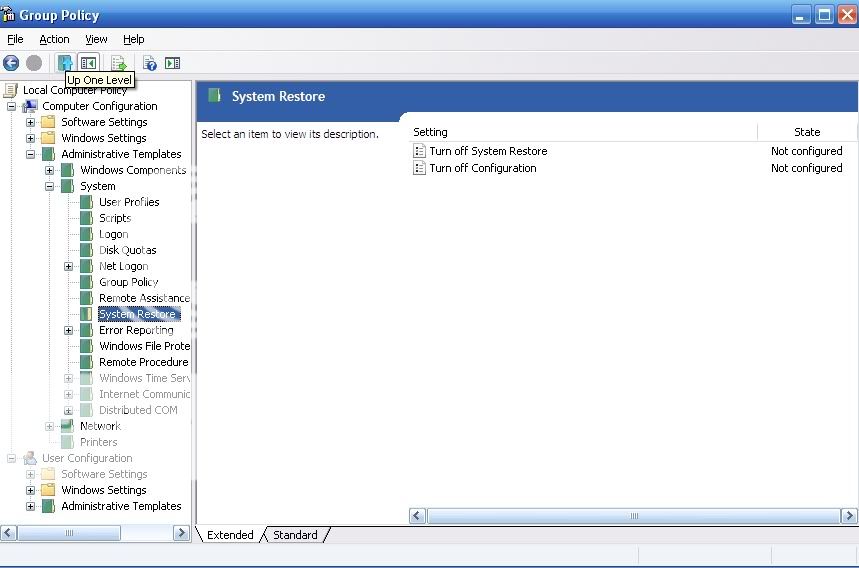Select Internet Communication tree item

tap(145, 394)
